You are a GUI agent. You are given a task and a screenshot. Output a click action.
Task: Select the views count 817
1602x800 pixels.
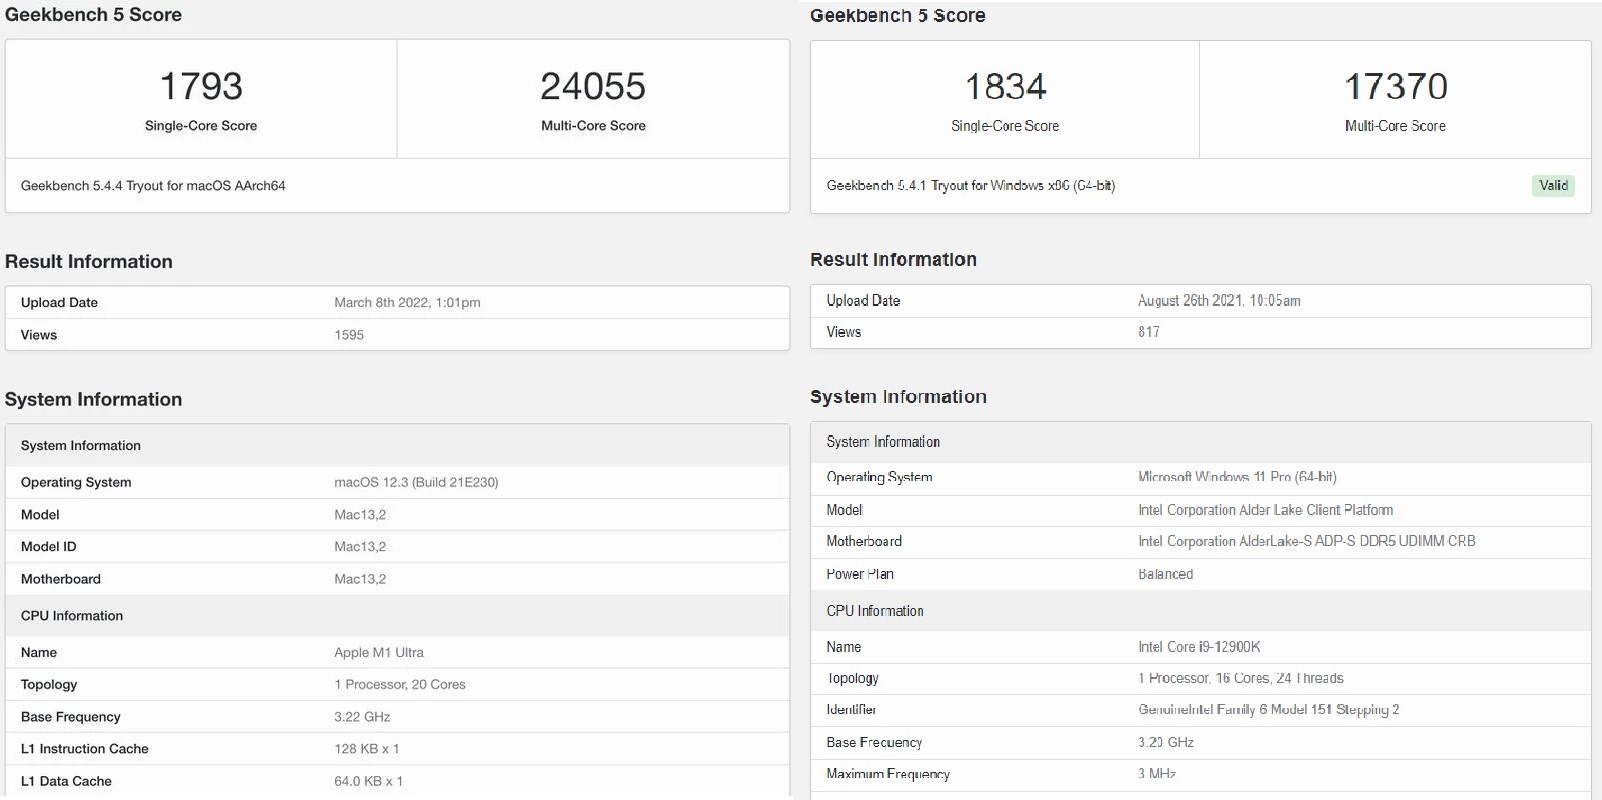pos(1149,332)
